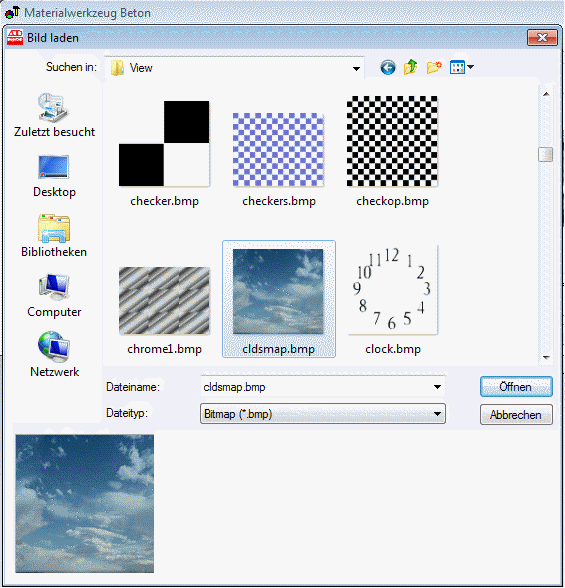Open Computer location in sidebar
The image size is (565, 588).
point(54,296)
